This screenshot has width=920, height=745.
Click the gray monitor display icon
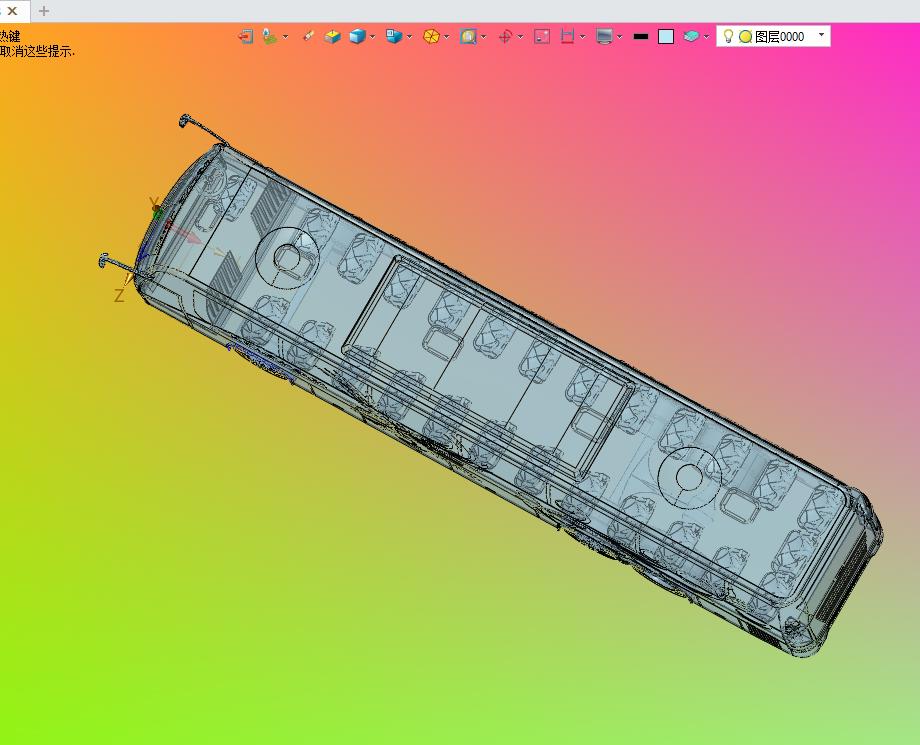604,36
